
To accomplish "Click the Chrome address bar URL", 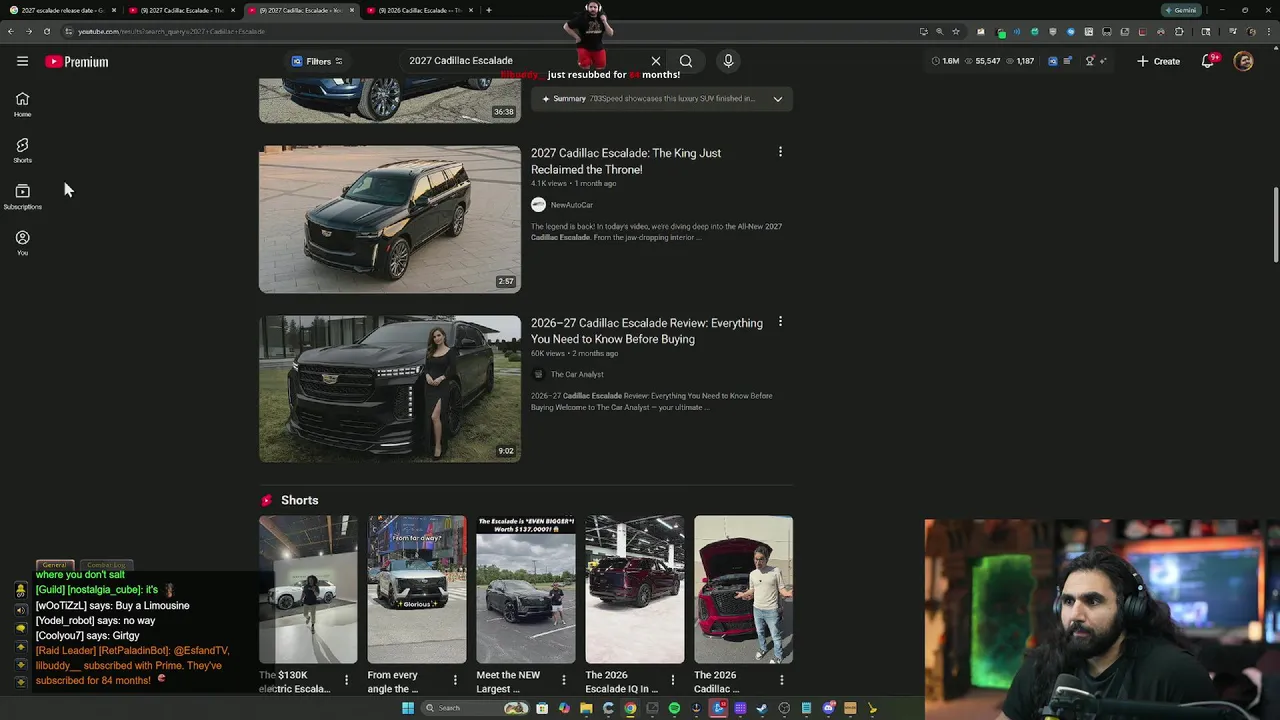I will tap(171, 31).
